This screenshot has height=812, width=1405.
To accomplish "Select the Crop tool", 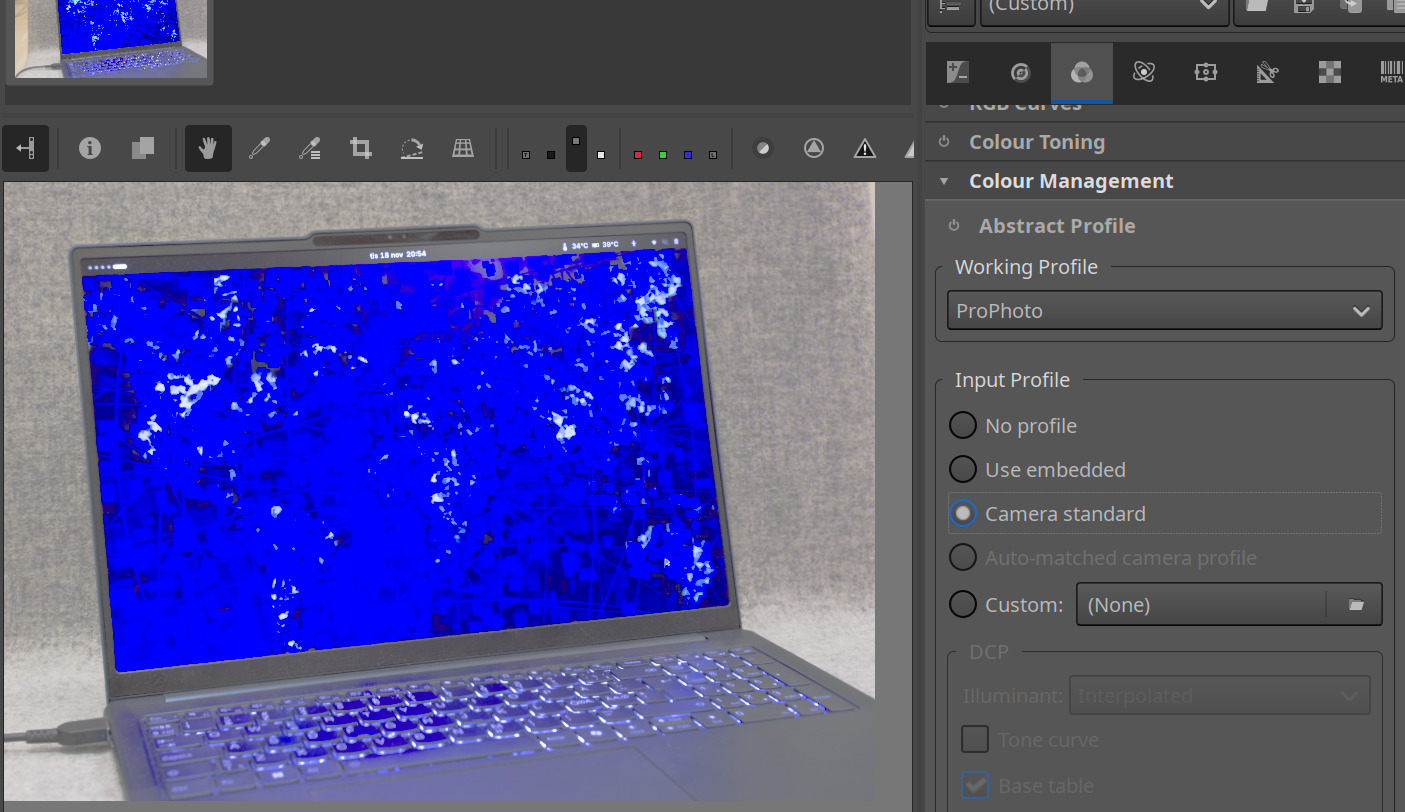I will click(360, 149).
